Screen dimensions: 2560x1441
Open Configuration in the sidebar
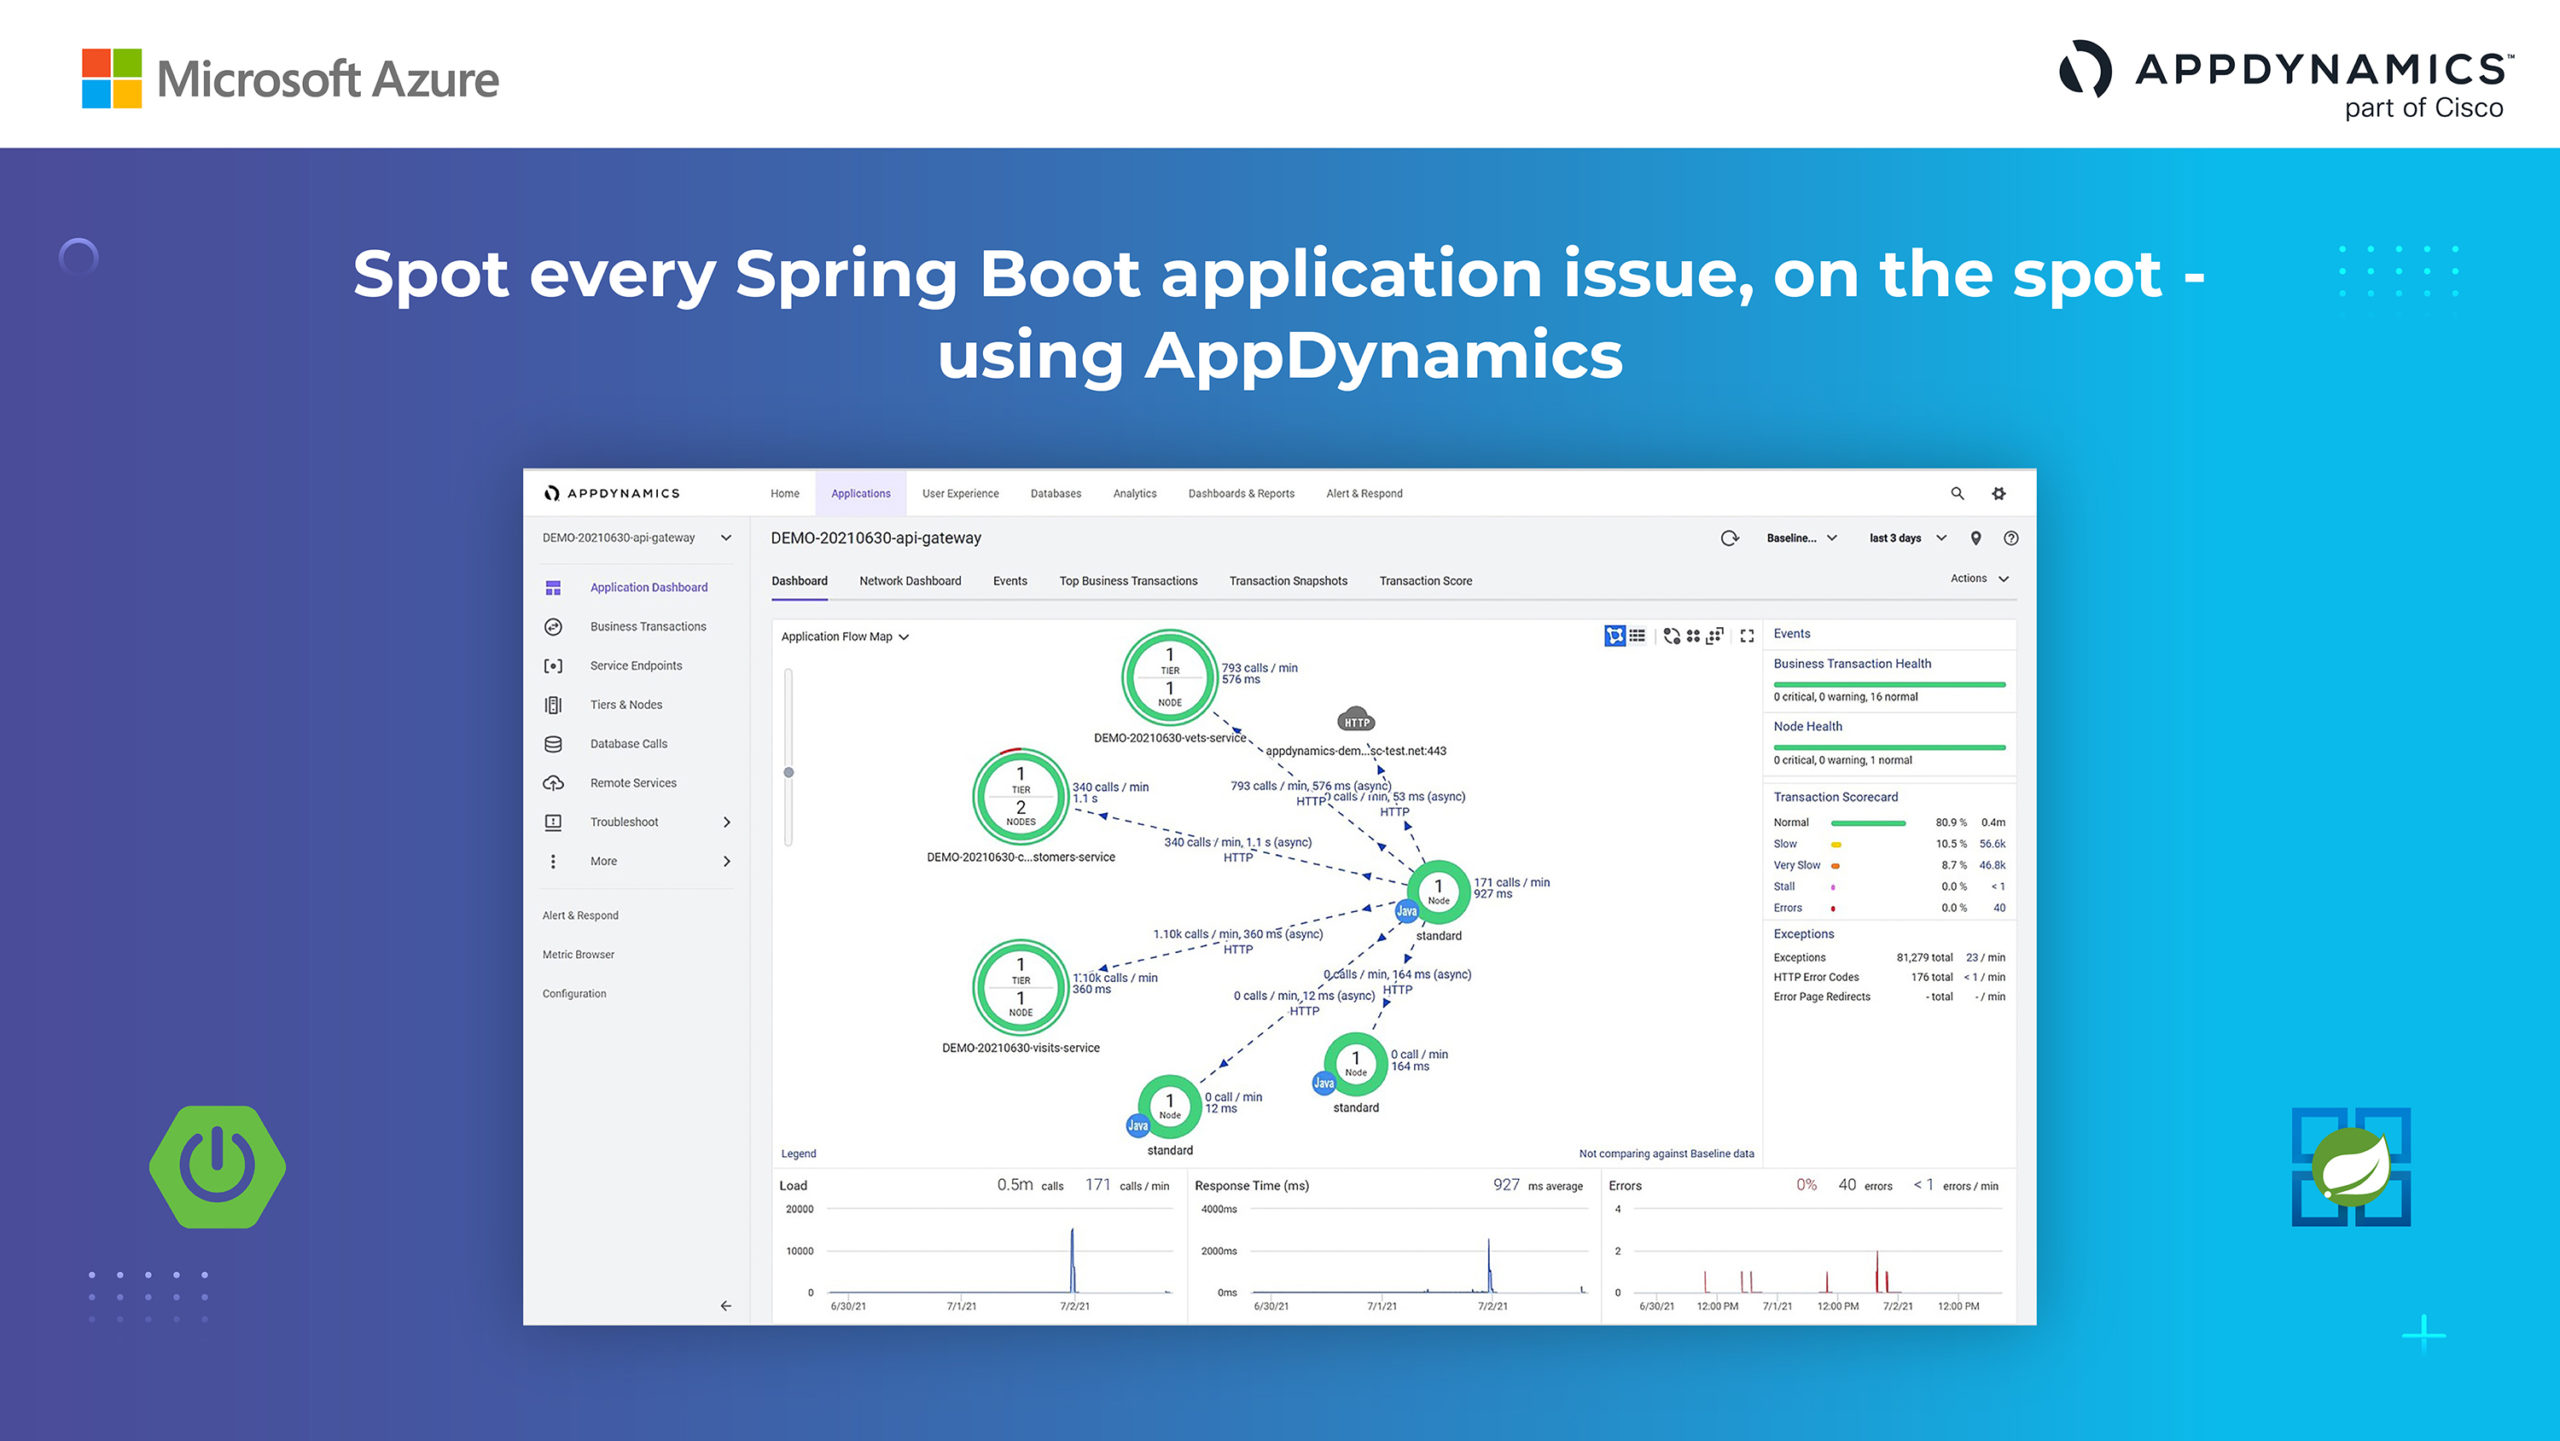(x=574, y=994)
